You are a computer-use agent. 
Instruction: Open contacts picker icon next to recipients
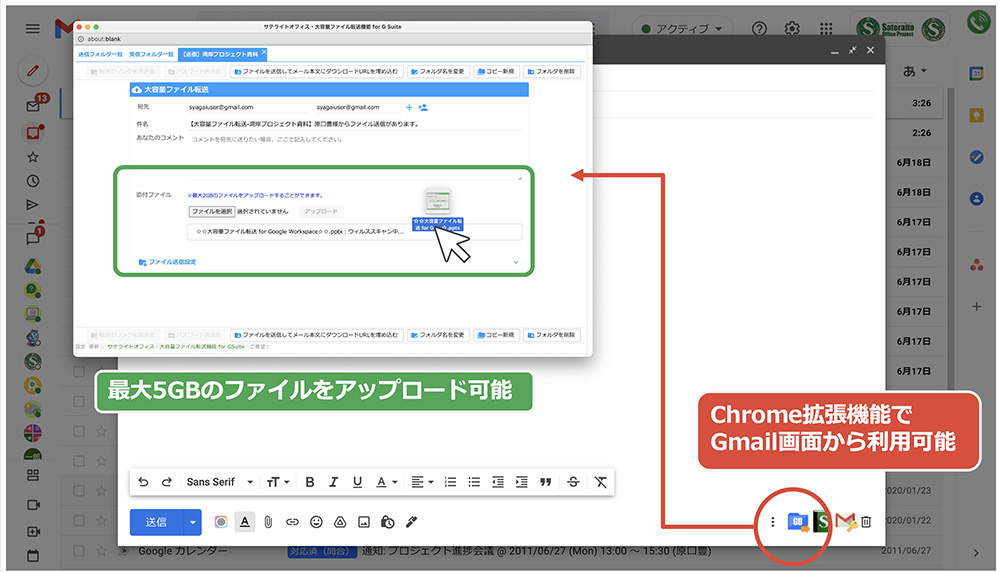click(423, 107)
